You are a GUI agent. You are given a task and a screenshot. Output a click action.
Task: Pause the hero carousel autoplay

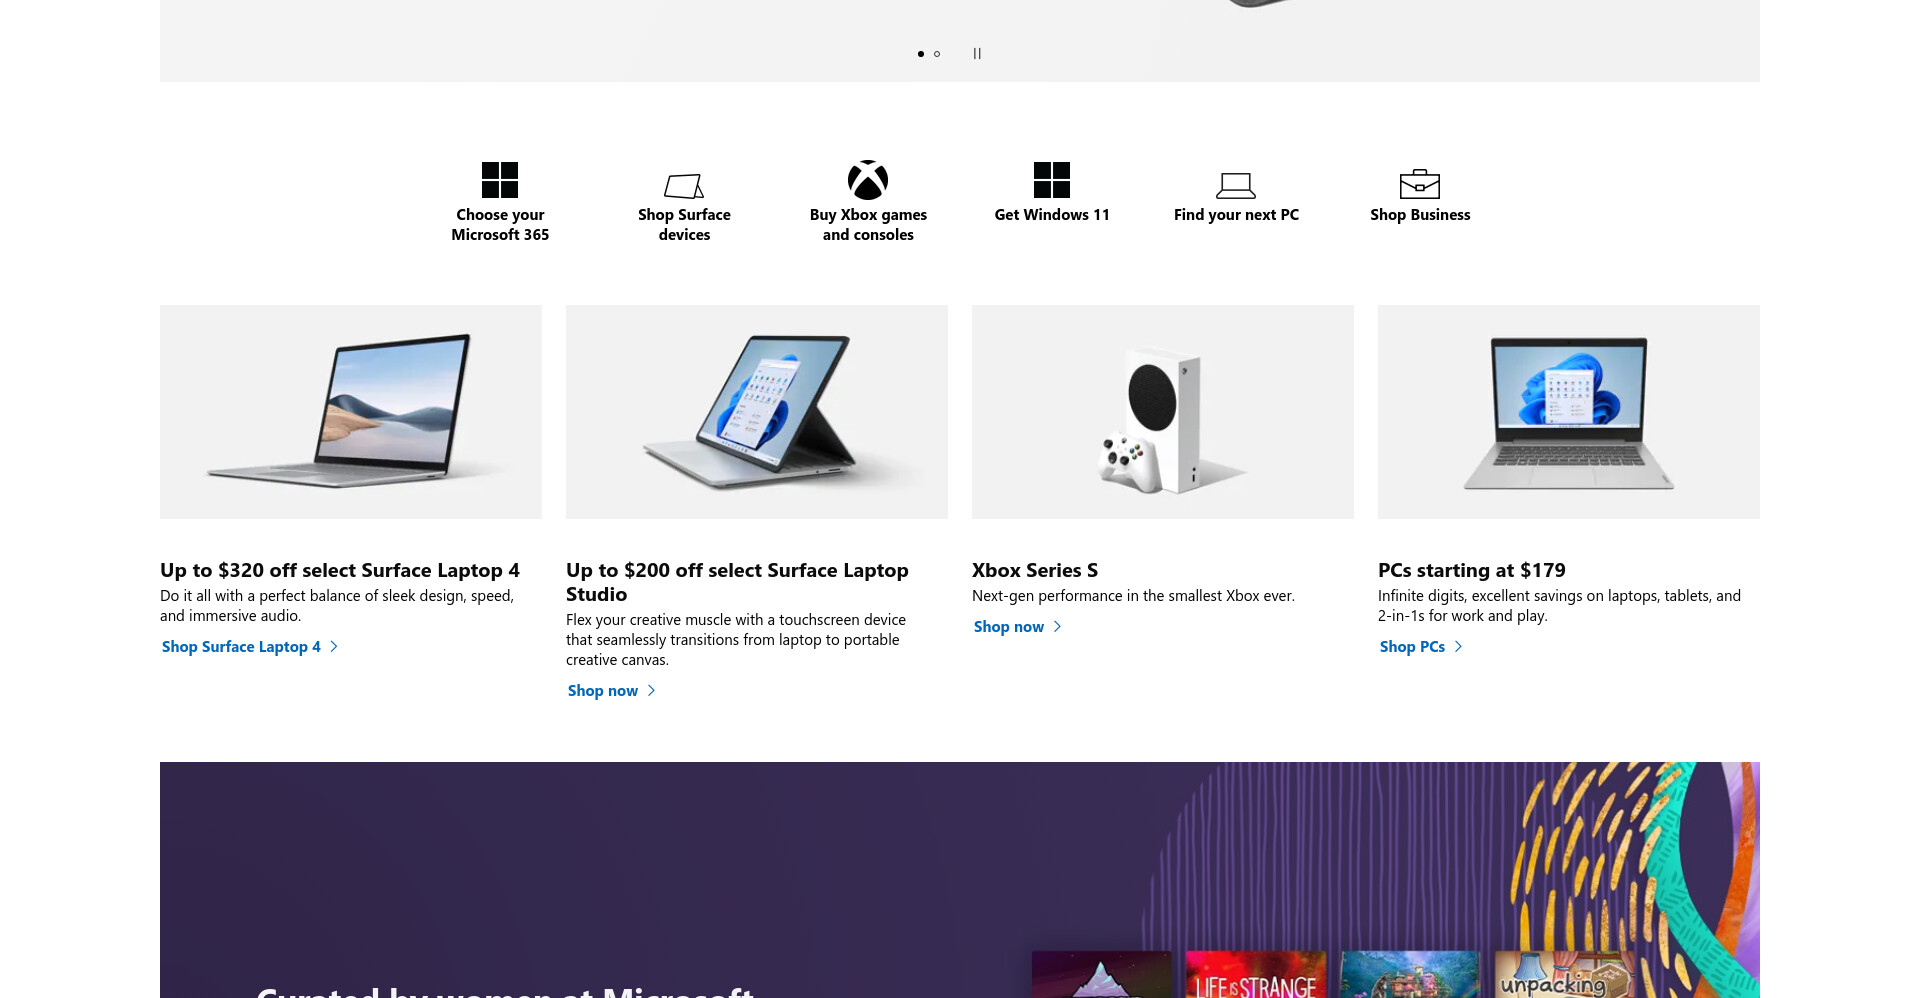point(977,54)
